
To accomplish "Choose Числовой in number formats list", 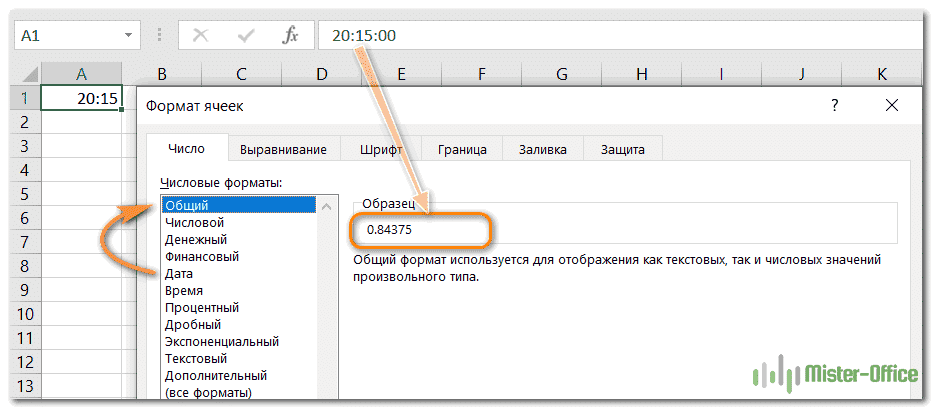I will point(194,222).
